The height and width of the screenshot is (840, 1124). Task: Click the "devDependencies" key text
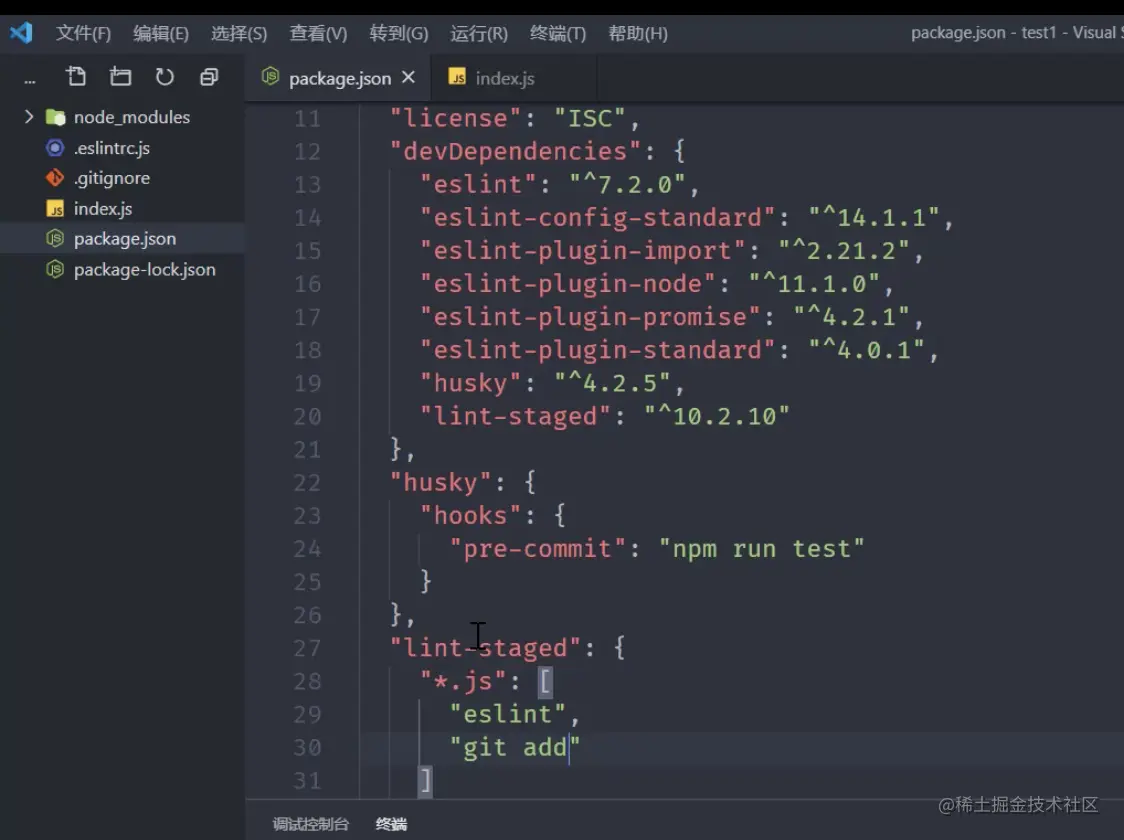515,151
